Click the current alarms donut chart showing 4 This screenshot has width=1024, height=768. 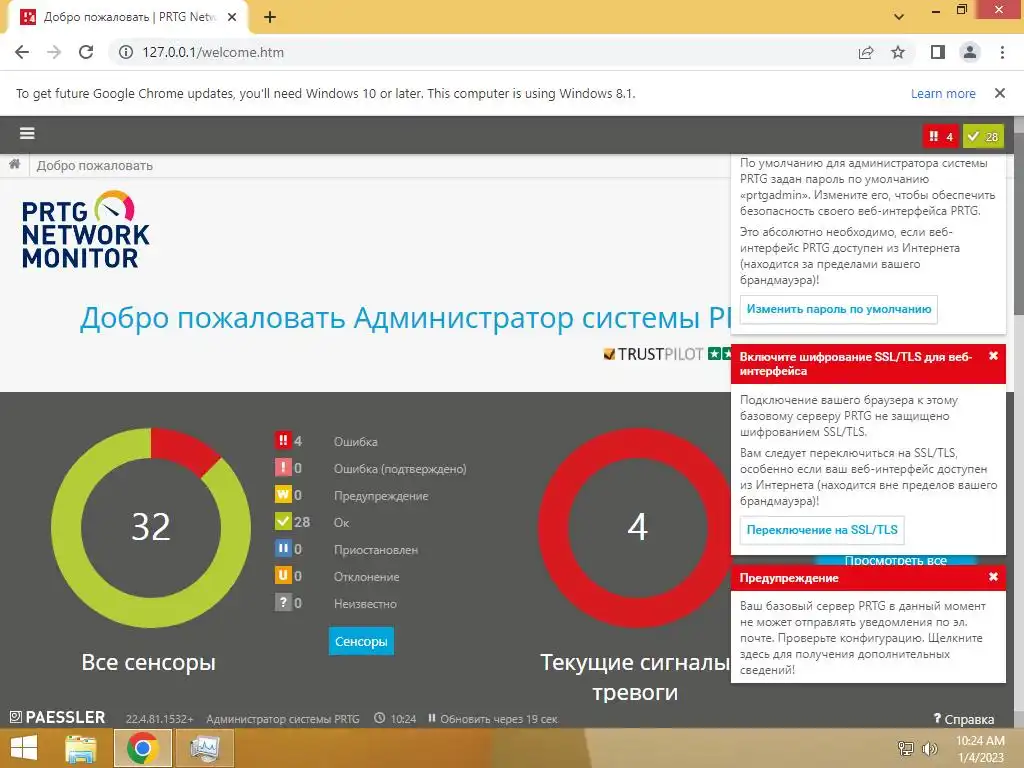637,527
